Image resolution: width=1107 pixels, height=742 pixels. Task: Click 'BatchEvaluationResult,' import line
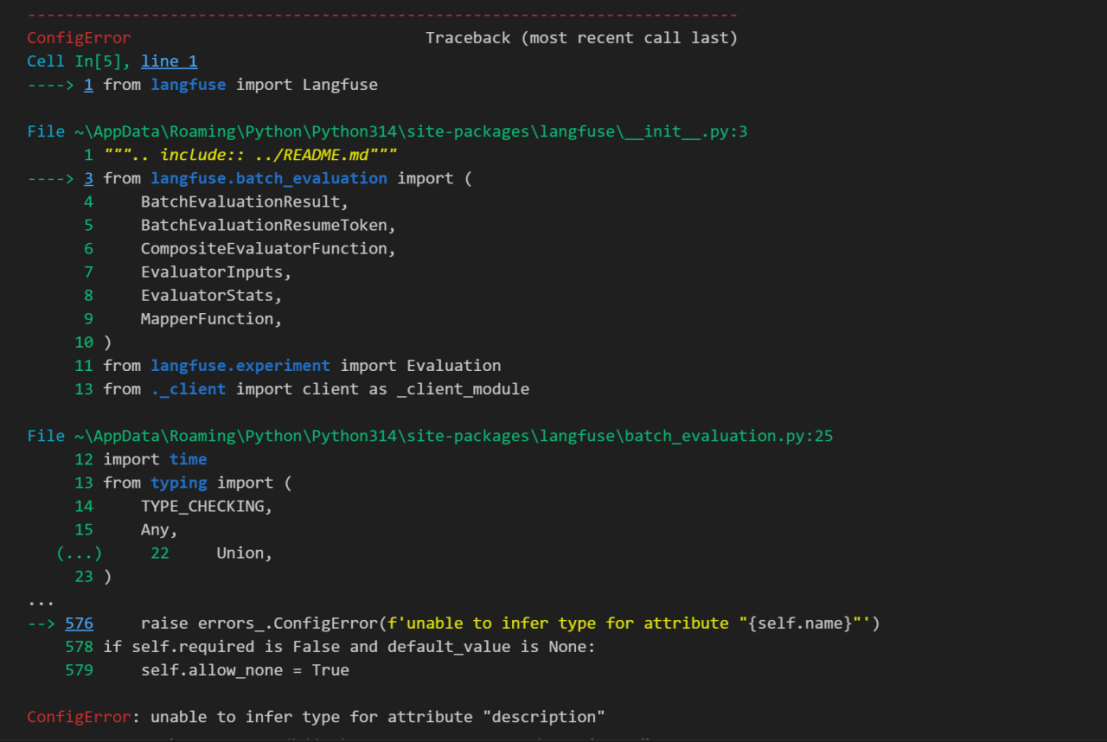[244, 202]
